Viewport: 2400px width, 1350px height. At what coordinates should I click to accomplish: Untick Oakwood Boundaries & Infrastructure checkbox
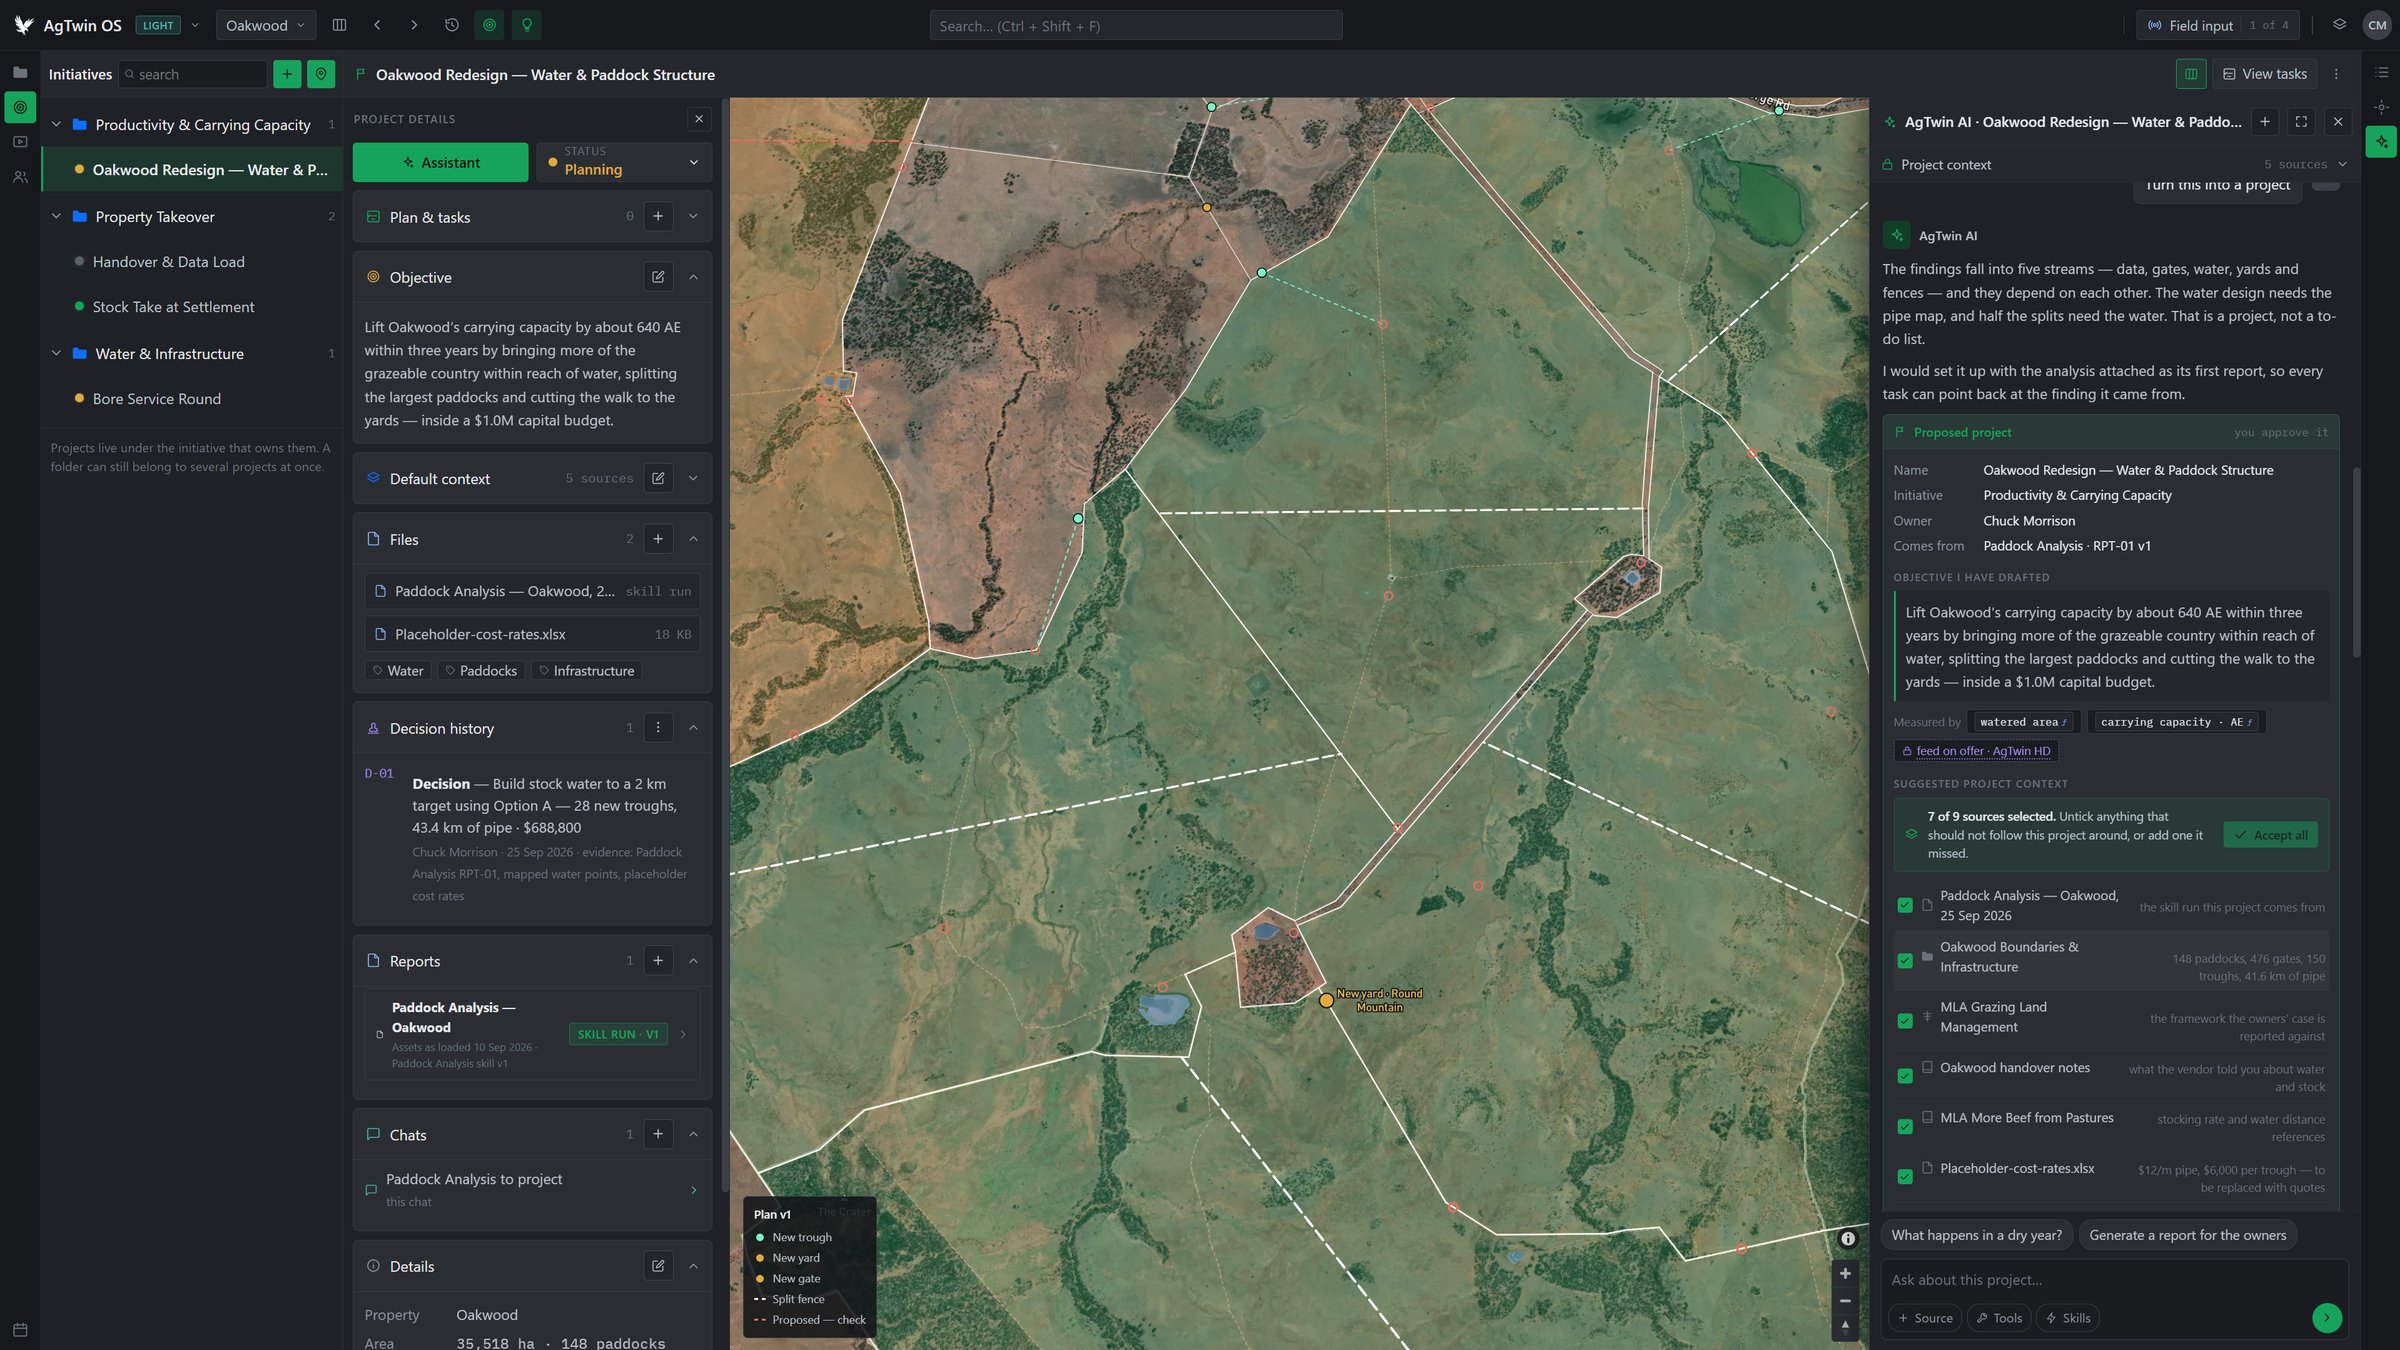[x=1905, y=961]
